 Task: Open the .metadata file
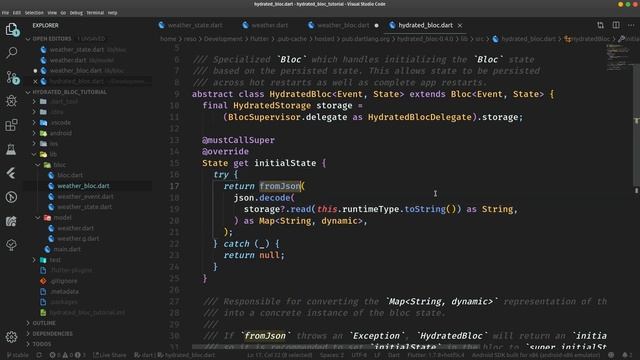coord(64,292)
